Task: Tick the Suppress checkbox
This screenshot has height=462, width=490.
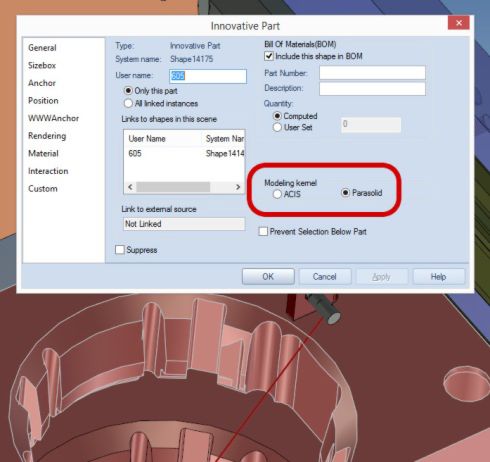Action: [x=120, y=250]
